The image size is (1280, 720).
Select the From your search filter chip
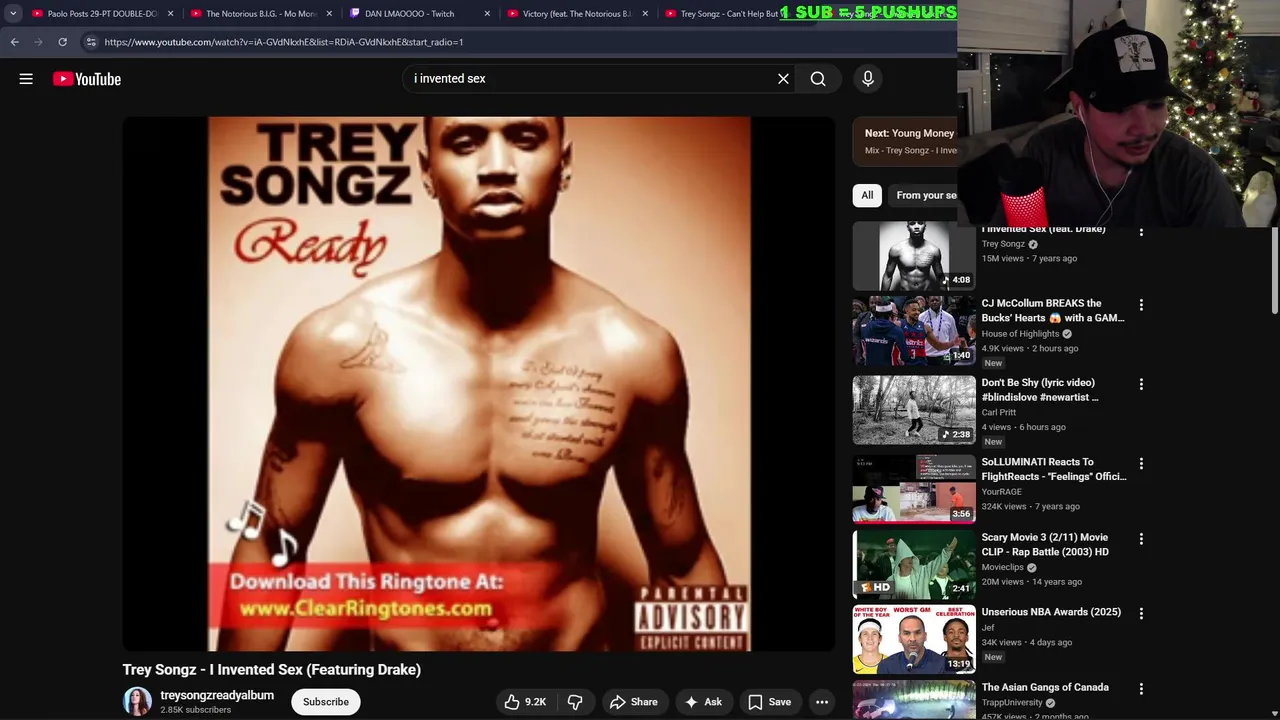(925, 195)
